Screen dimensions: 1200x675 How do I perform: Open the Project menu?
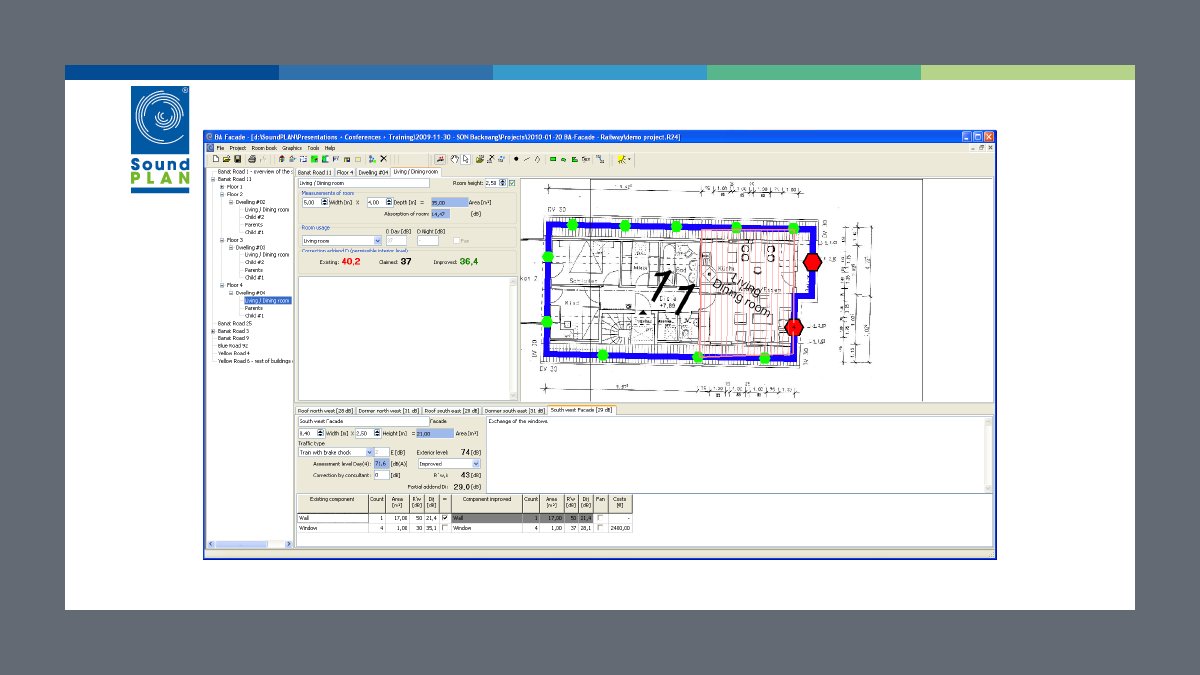tap(238, 147)
